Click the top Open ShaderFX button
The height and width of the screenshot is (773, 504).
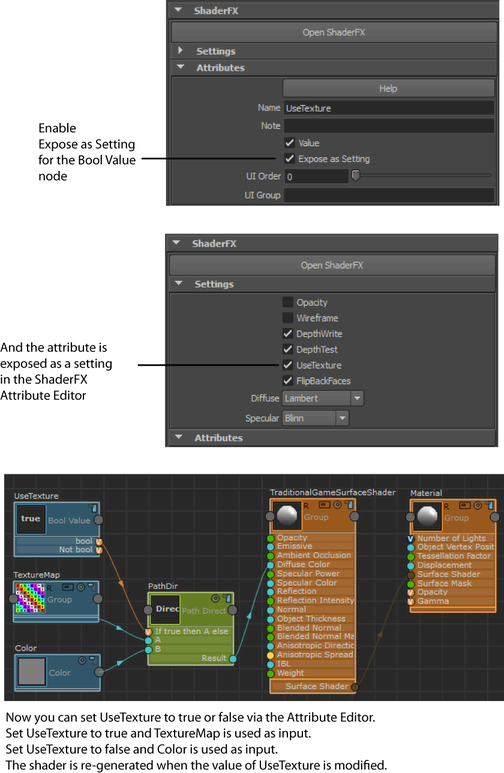(x=334, y=33)
